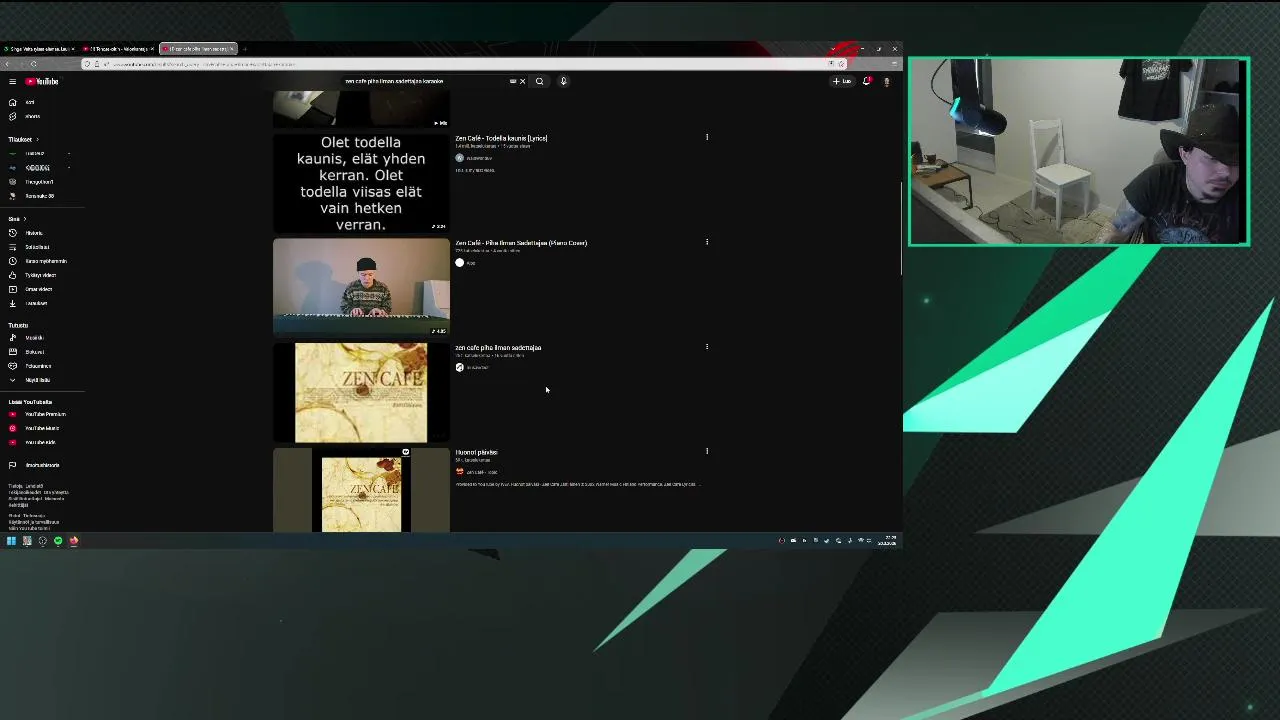Click the page vertical scrollbar
1280x720 pixels.
tap(900, 230)
